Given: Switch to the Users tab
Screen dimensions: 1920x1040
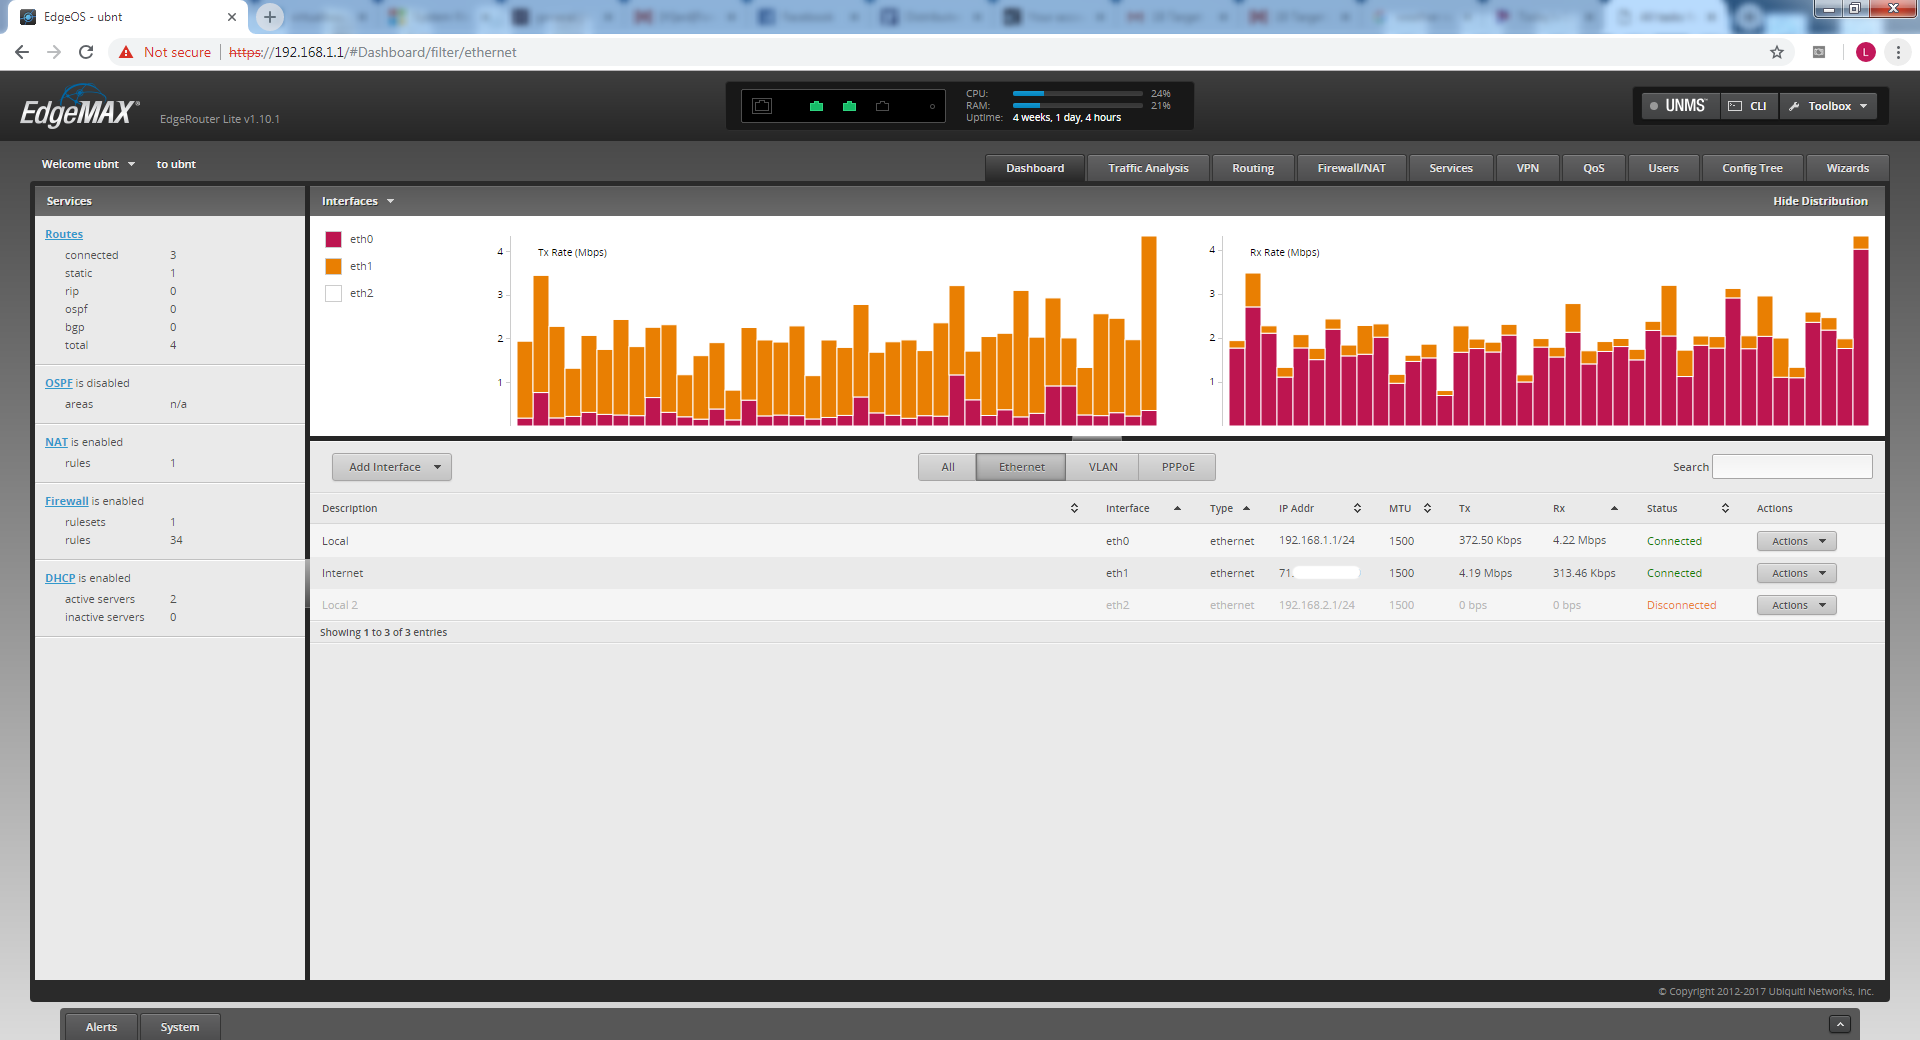Looking at the screenshot, I should (x=1663, y=168).
